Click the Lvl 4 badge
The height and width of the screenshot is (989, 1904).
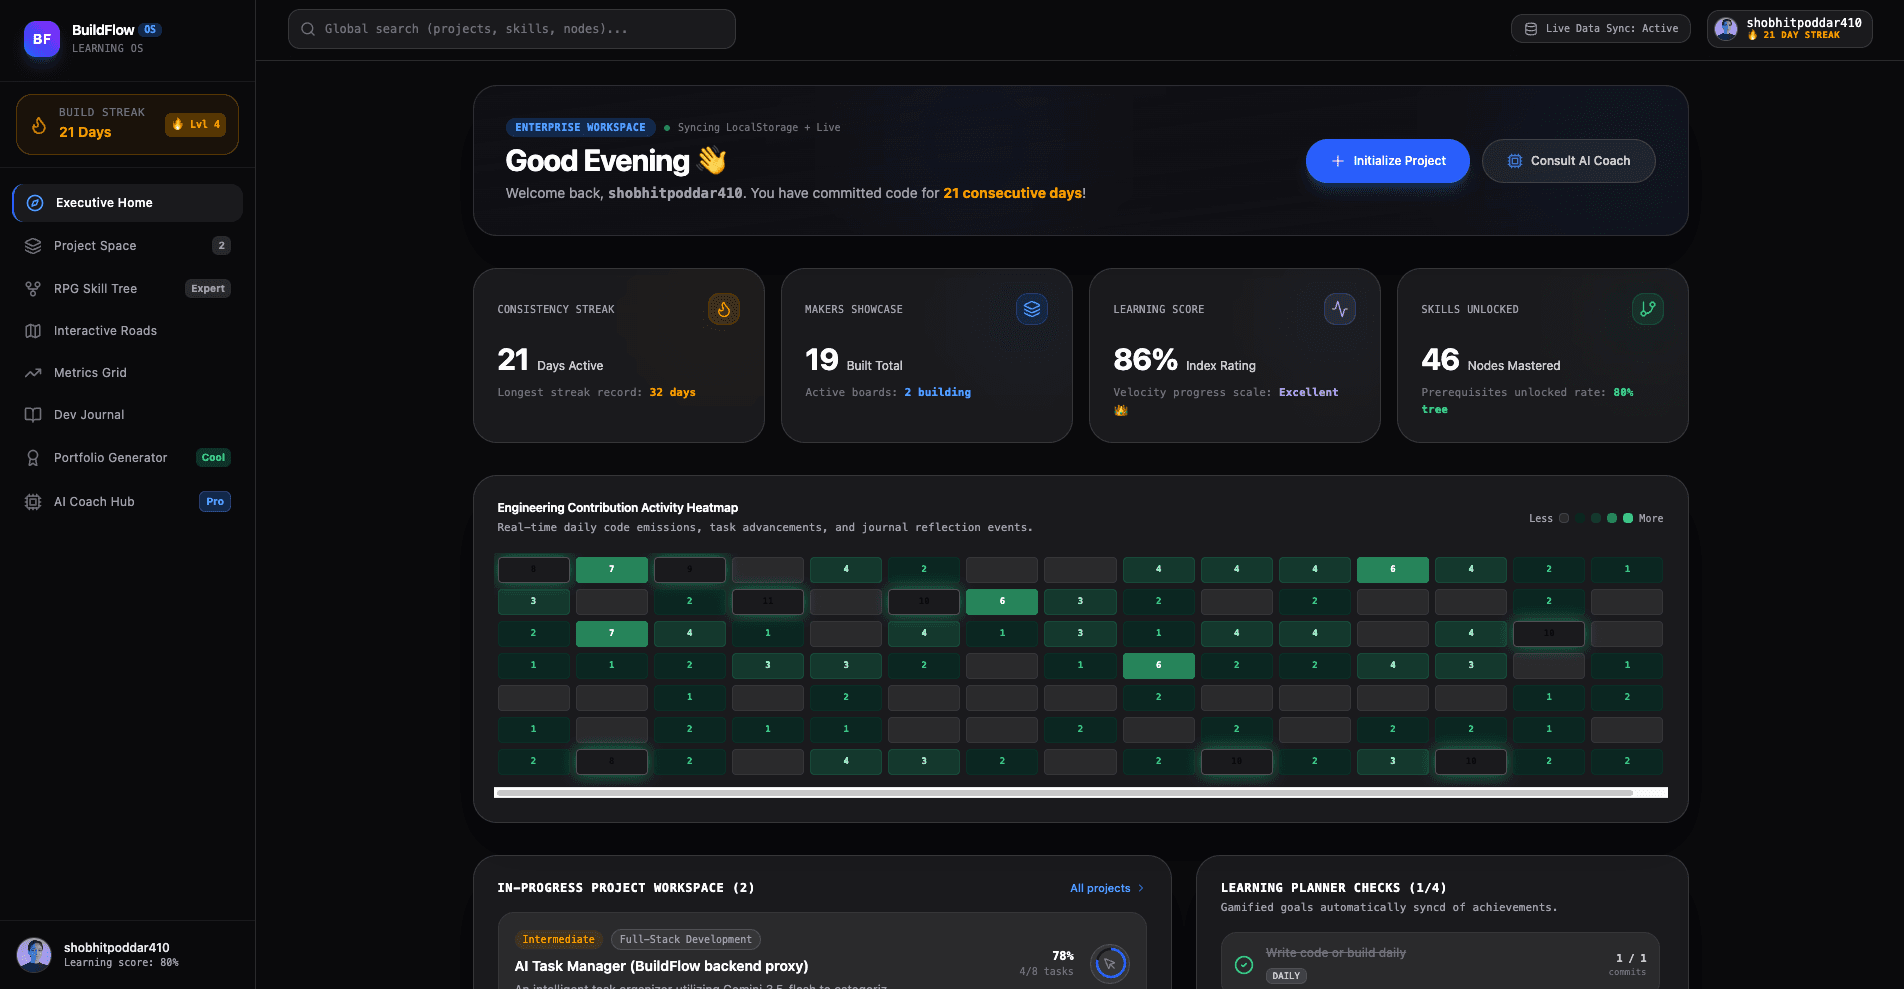[196, 125]
